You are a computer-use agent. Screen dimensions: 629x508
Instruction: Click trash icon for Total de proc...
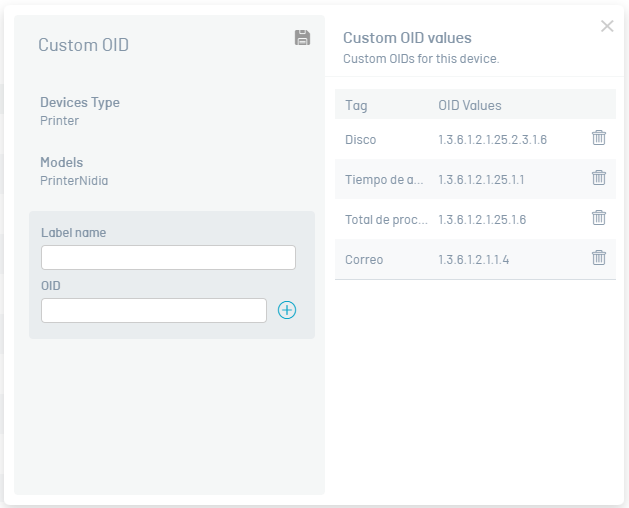[x=599, y=218]
